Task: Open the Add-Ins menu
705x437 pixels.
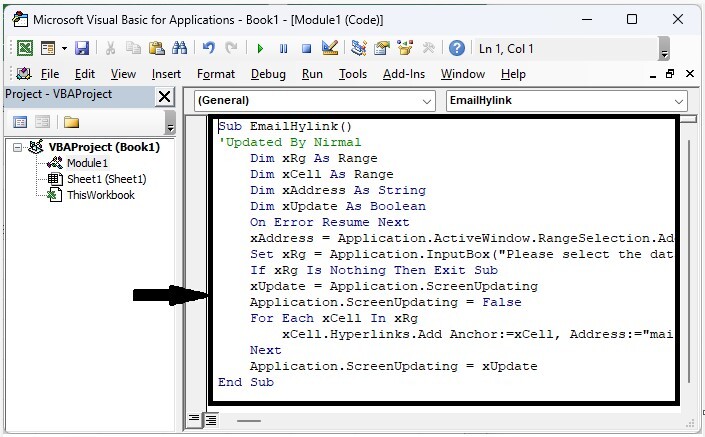Action: 404,74
